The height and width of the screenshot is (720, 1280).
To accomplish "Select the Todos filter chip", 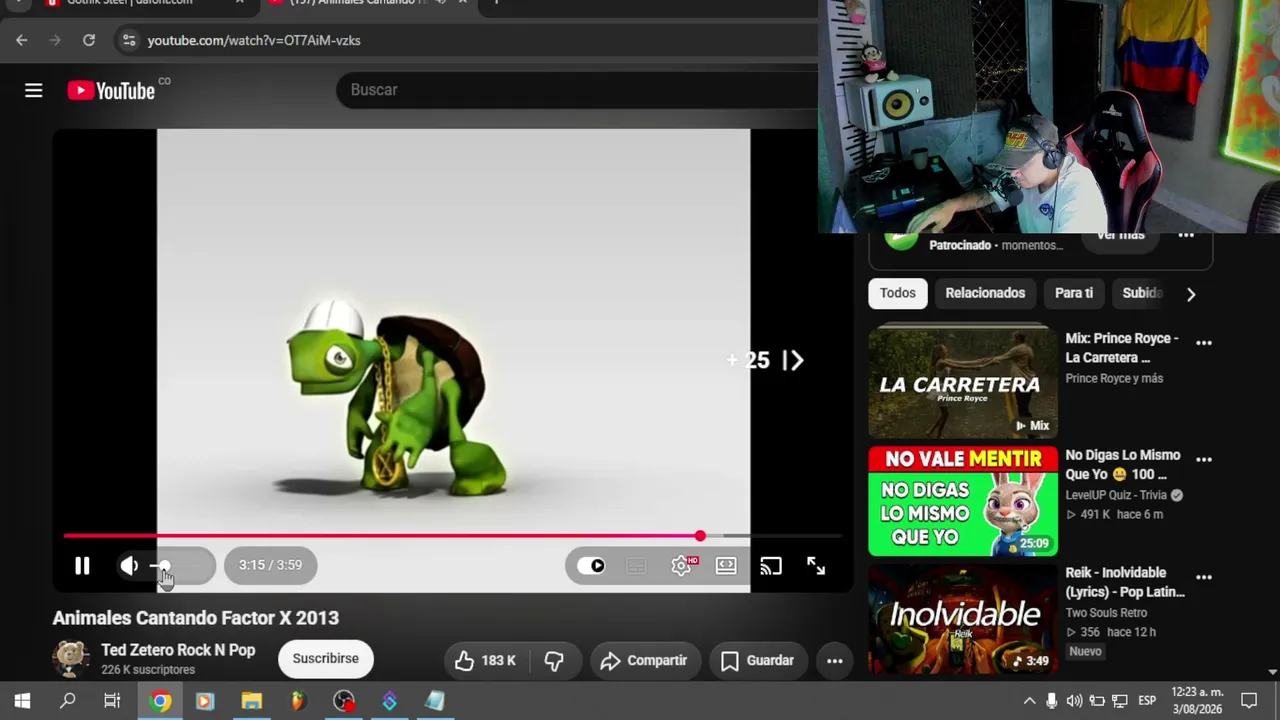I will pos(898,293).
